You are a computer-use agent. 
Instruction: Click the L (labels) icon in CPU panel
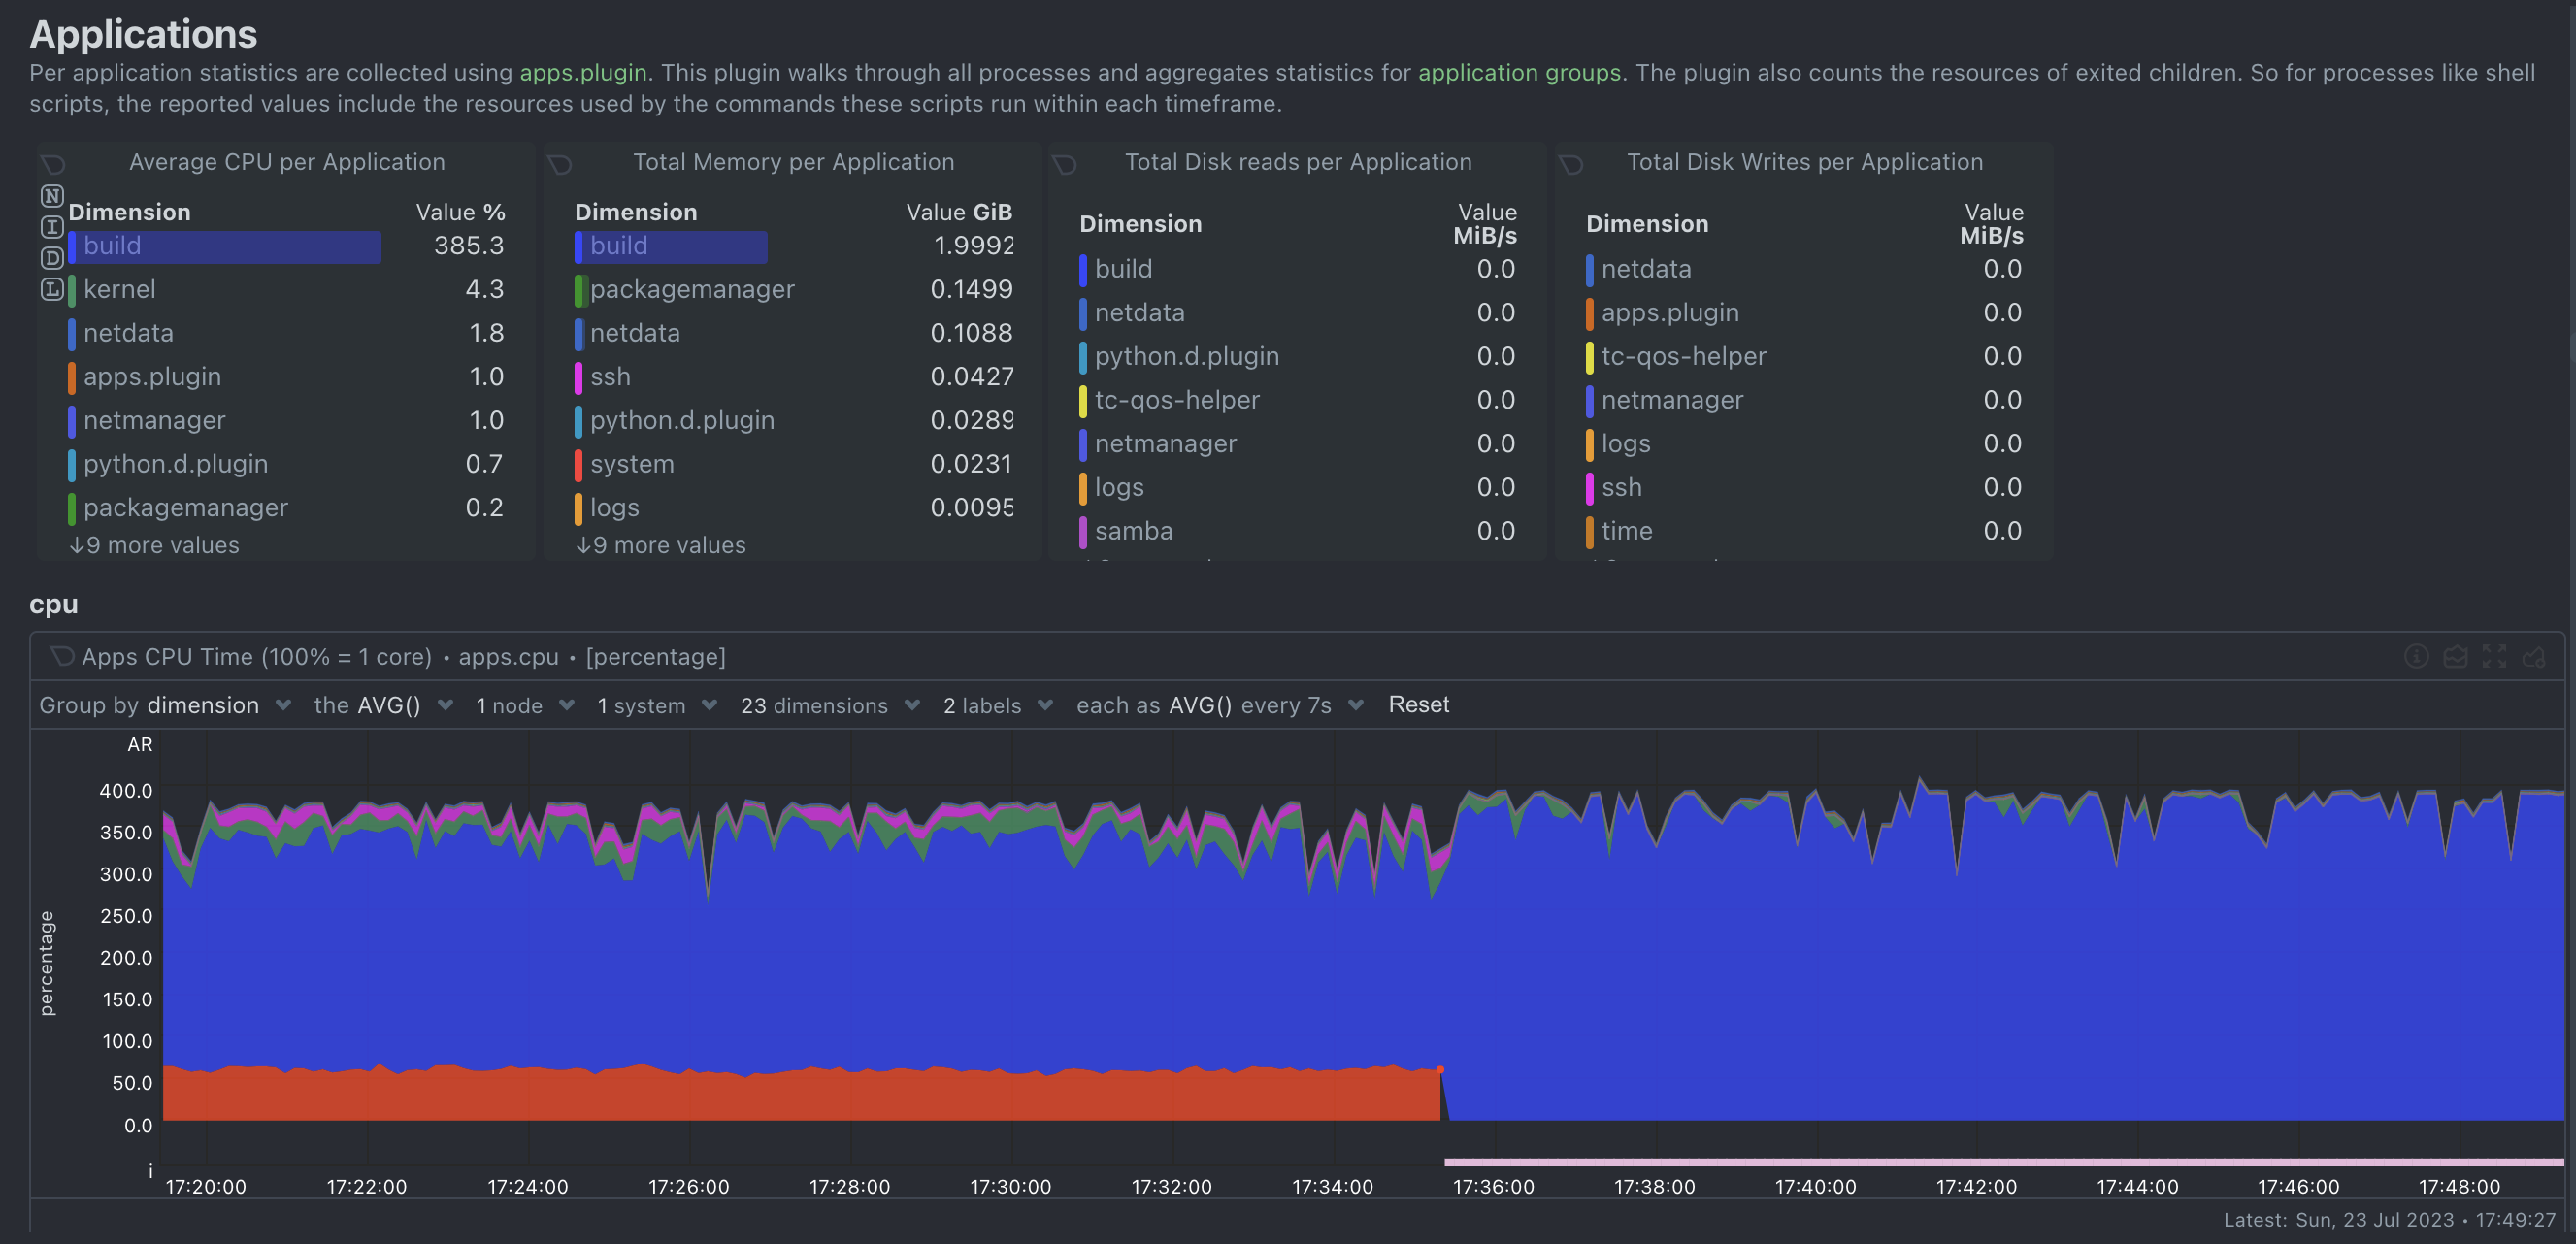tap(52, 289)
